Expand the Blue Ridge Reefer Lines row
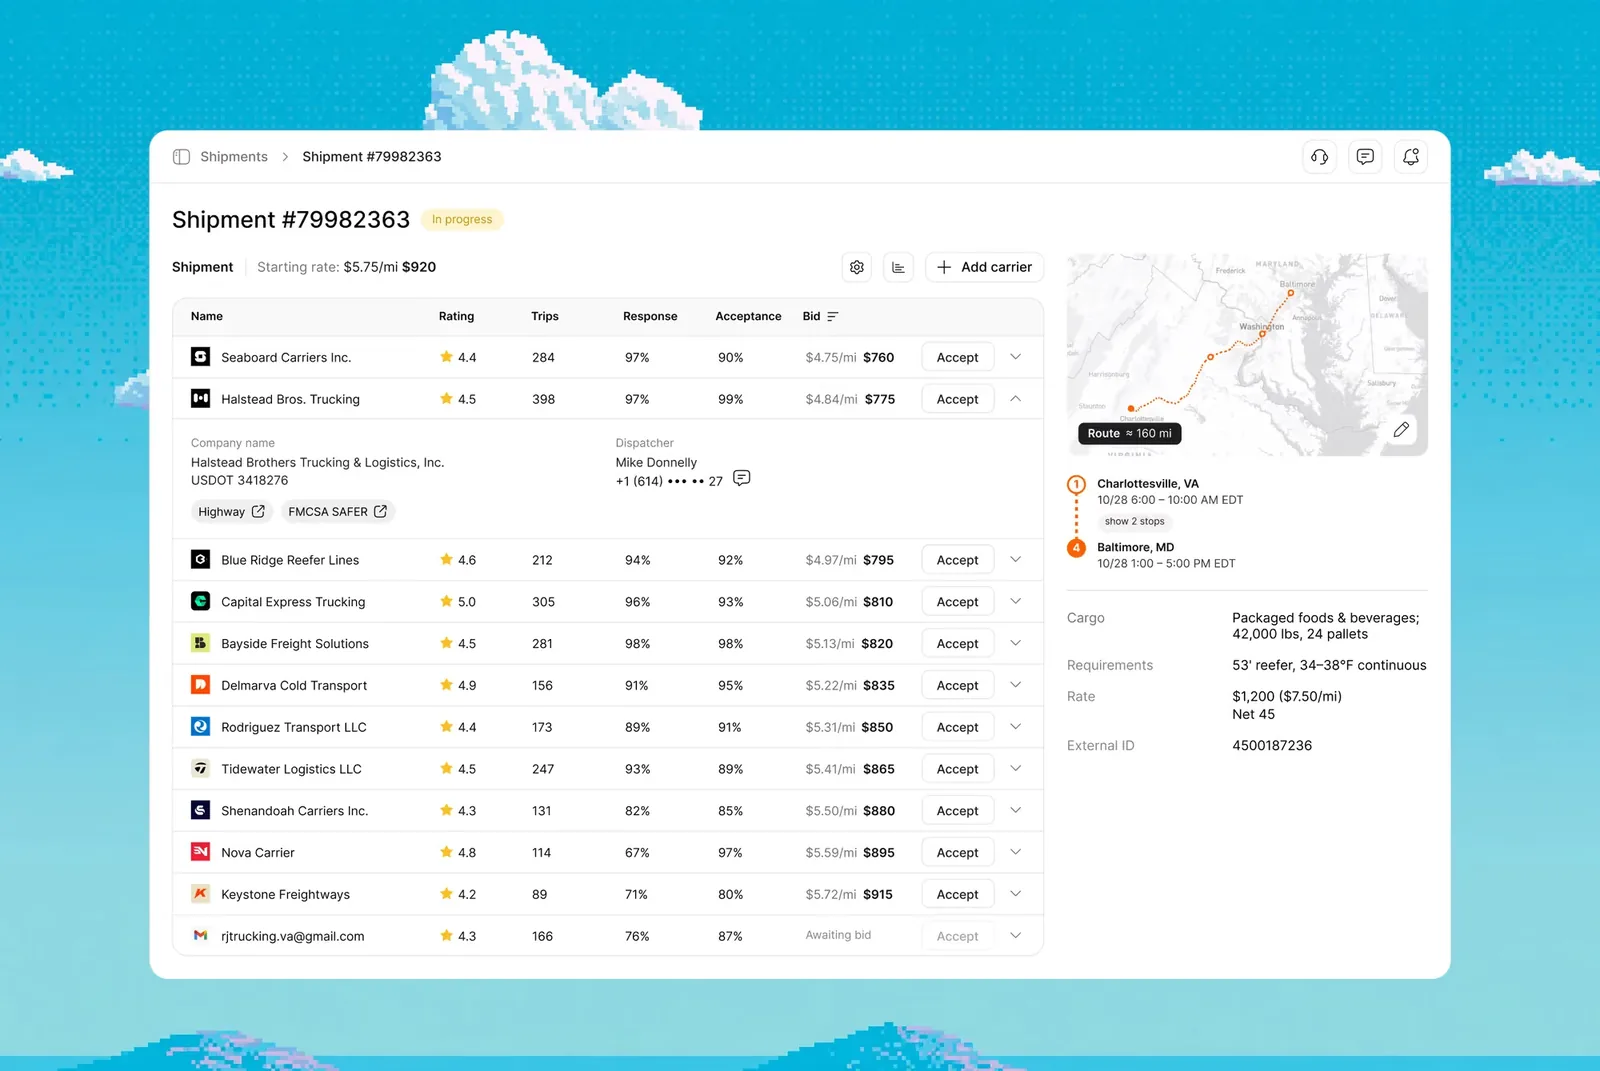The width and height of the screenshot is (1600, 1071). 1015,560
